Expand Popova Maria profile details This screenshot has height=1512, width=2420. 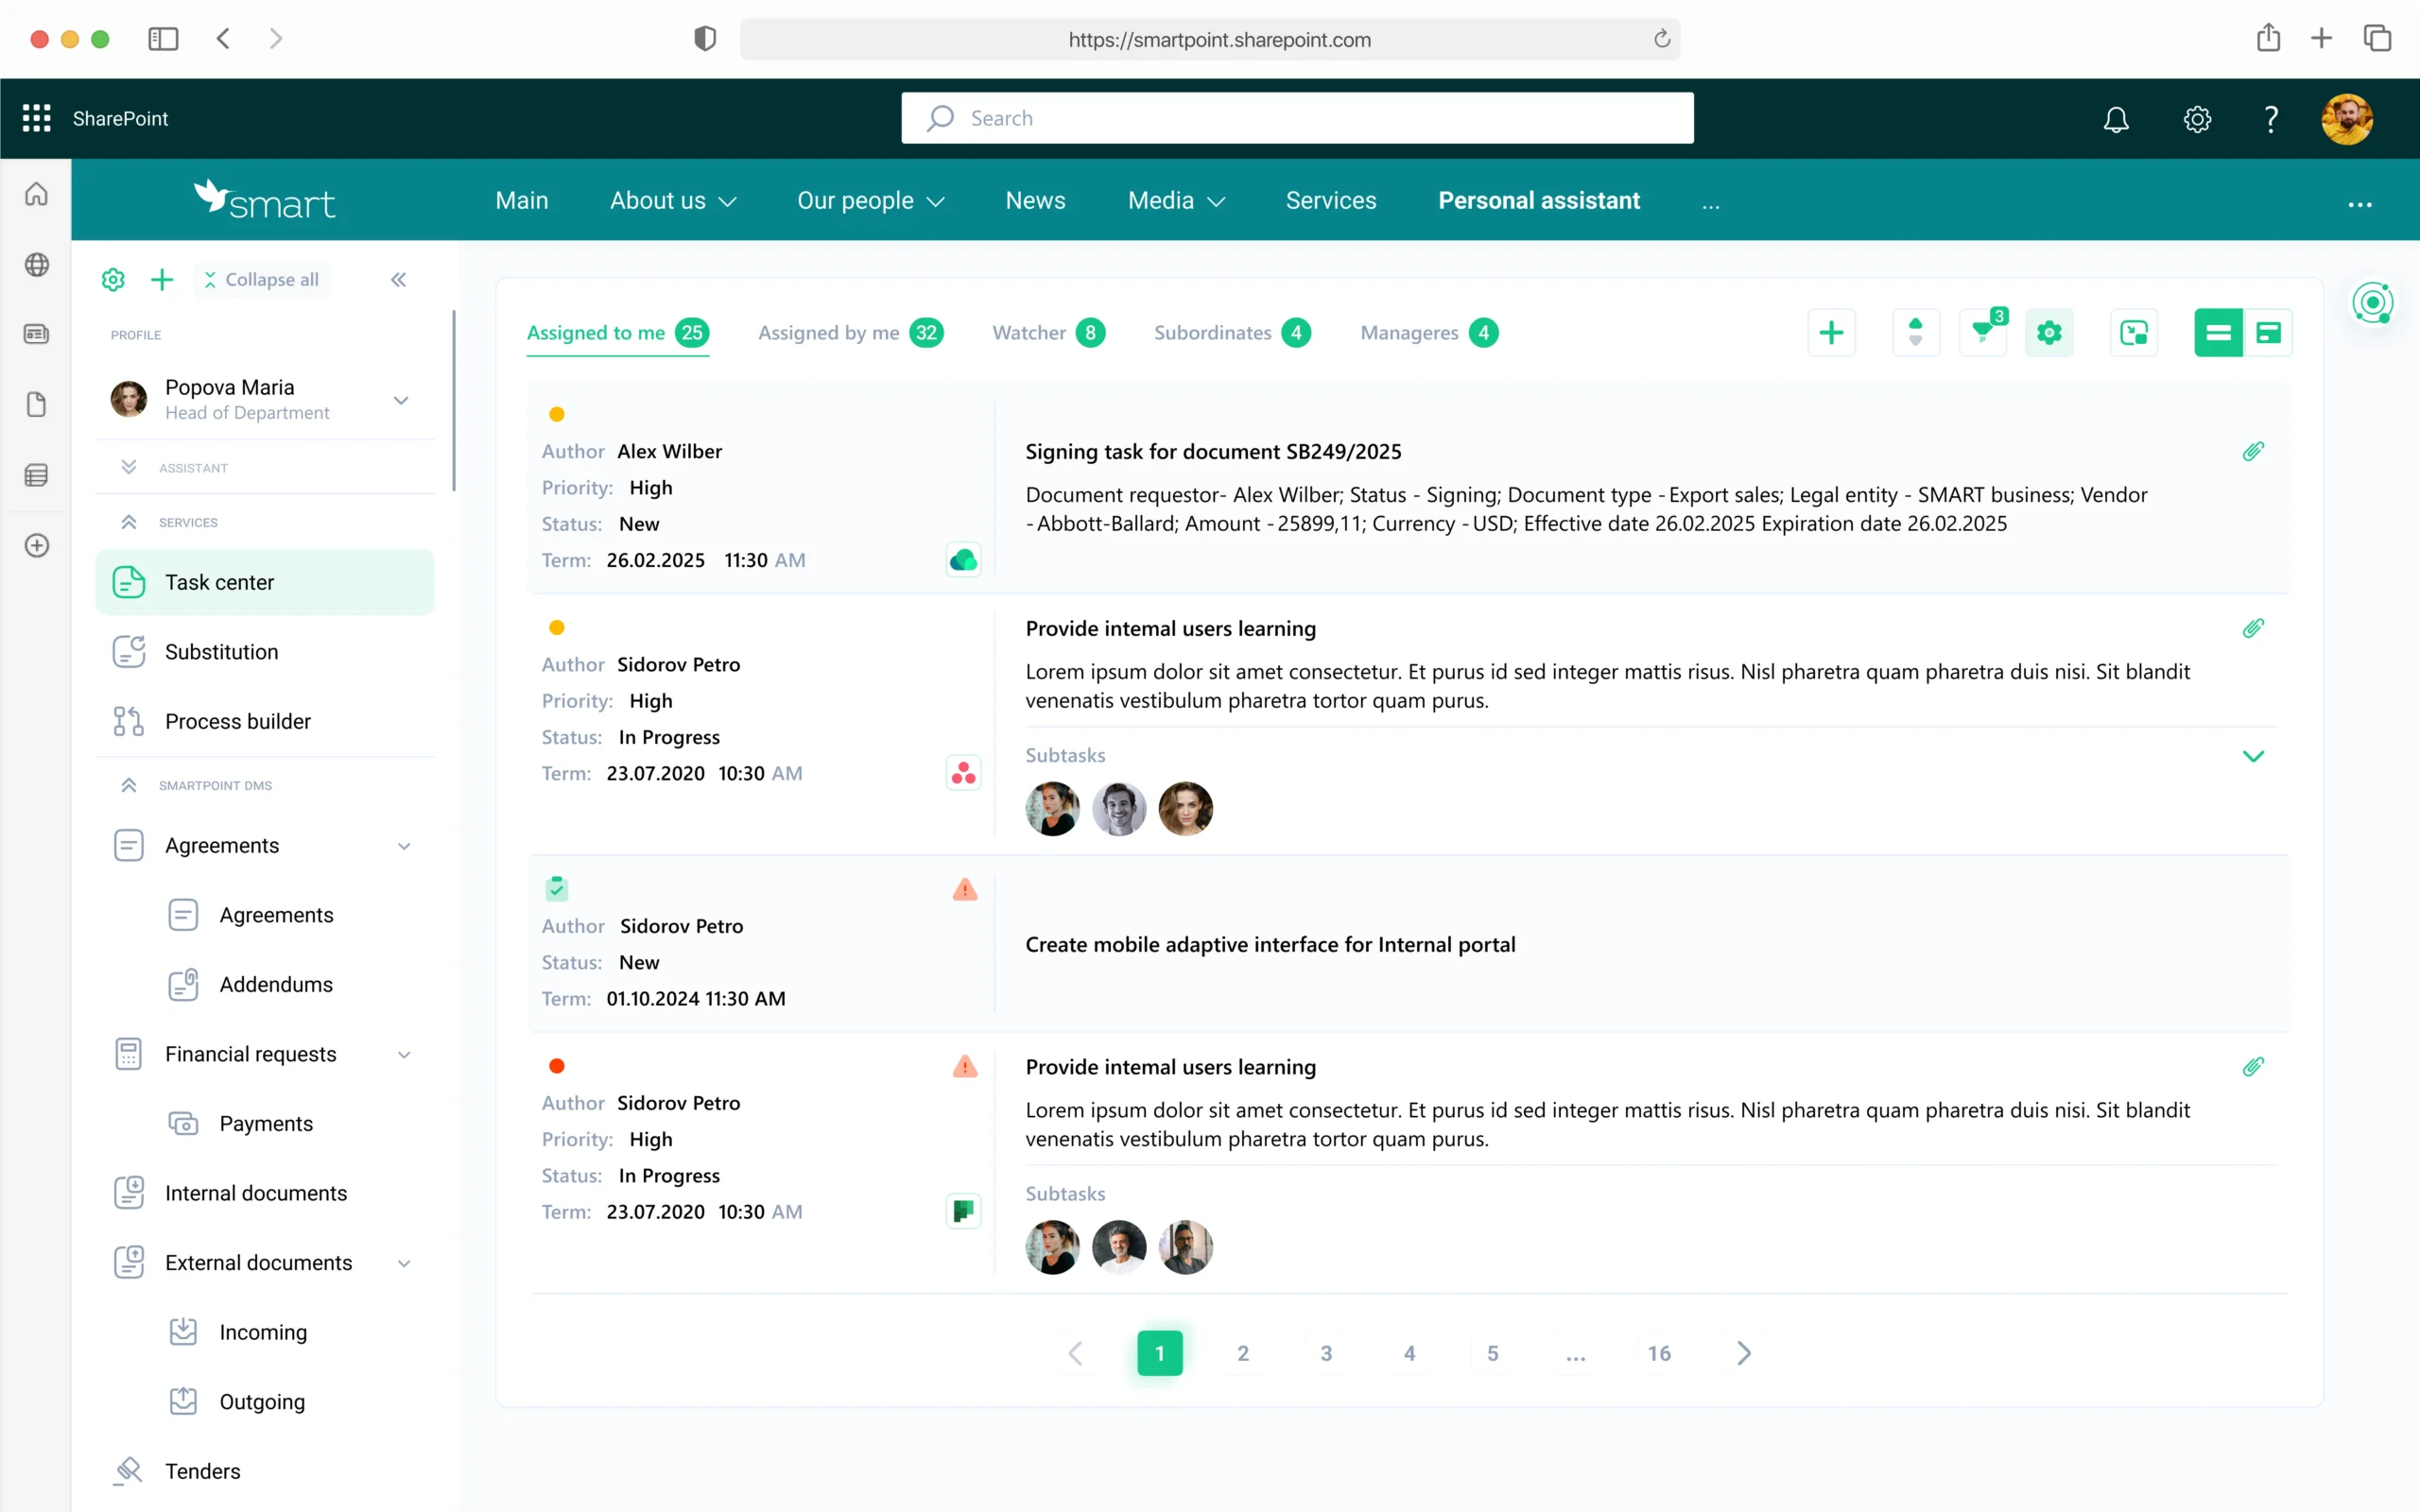click(400, 399)
